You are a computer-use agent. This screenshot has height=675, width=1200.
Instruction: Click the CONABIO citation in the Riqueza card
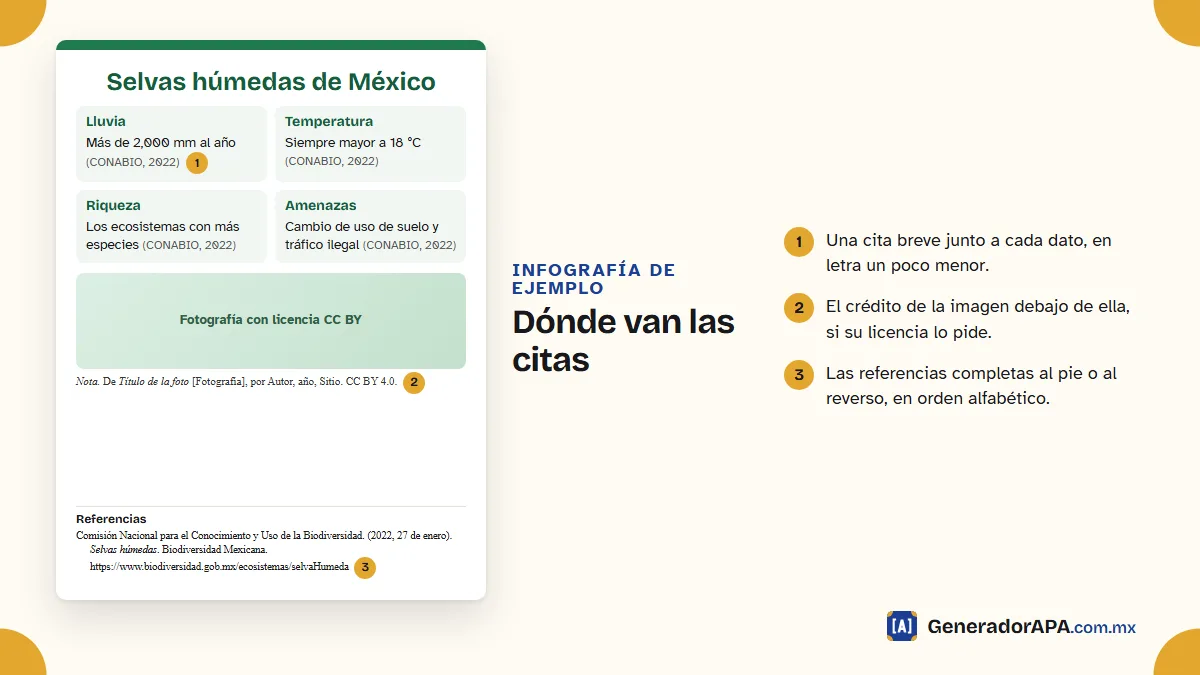click(189, 245)
